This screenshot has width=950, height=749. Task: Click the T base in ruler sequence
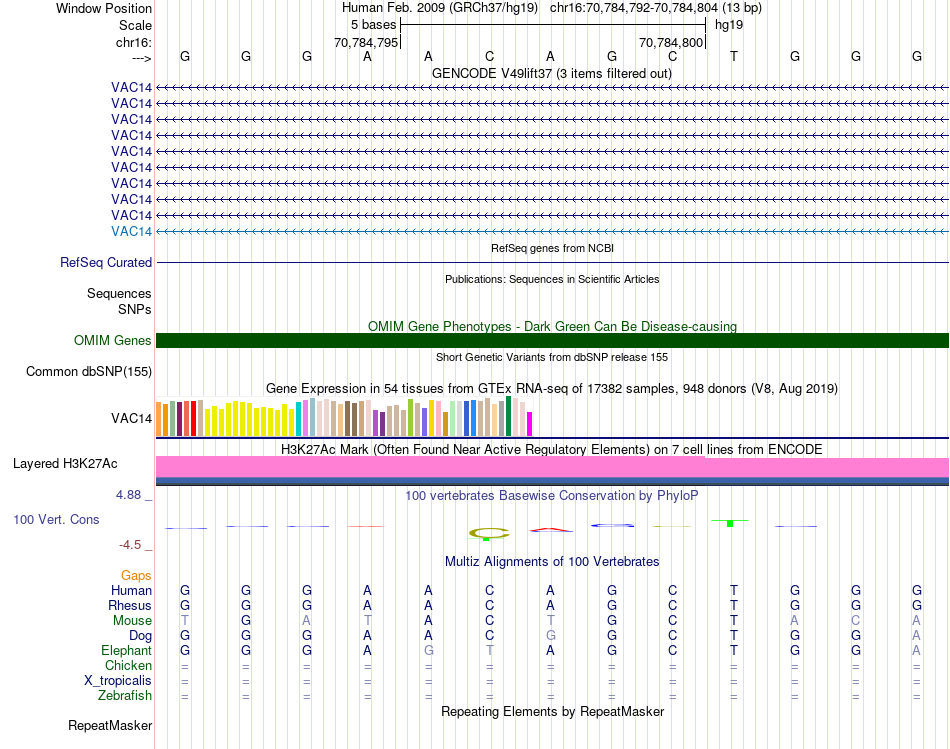point(734,56)
